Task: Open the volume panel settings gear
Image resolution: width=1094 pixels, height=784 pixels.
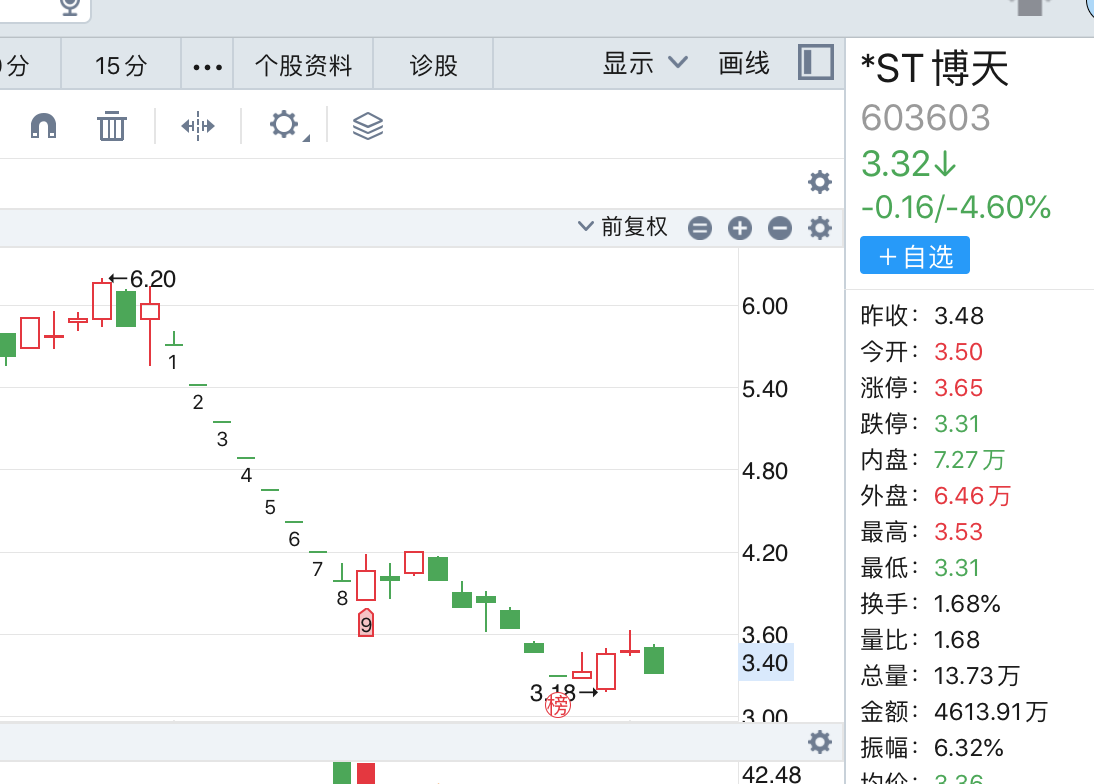Action: [x=820, y=742]
